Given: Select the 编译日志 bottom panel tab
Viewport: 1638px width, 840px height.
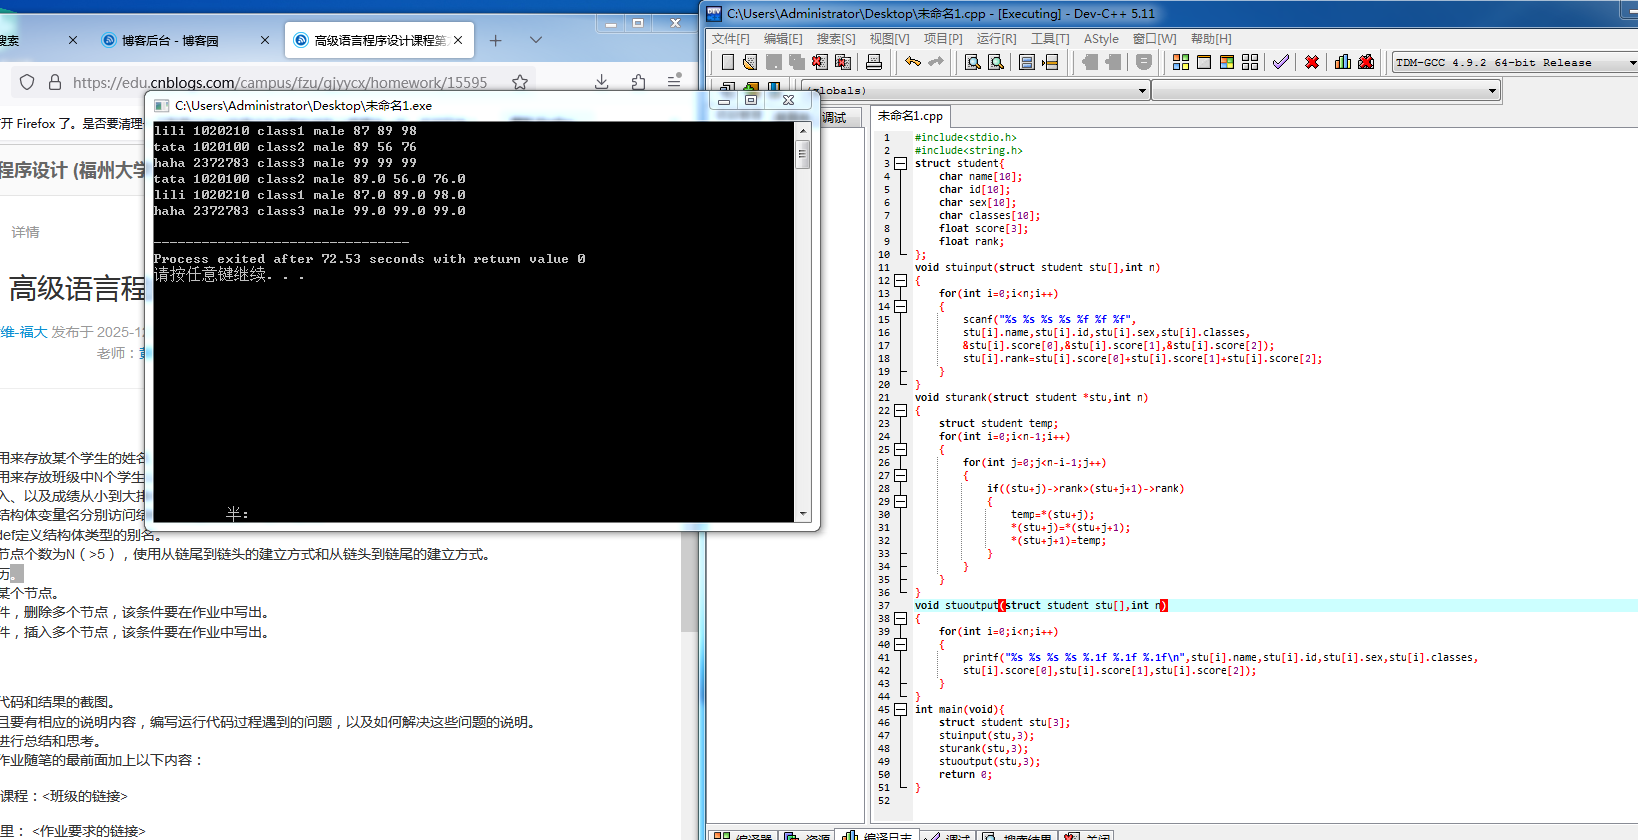Looking at the screenshot, I should coord(878,835).
